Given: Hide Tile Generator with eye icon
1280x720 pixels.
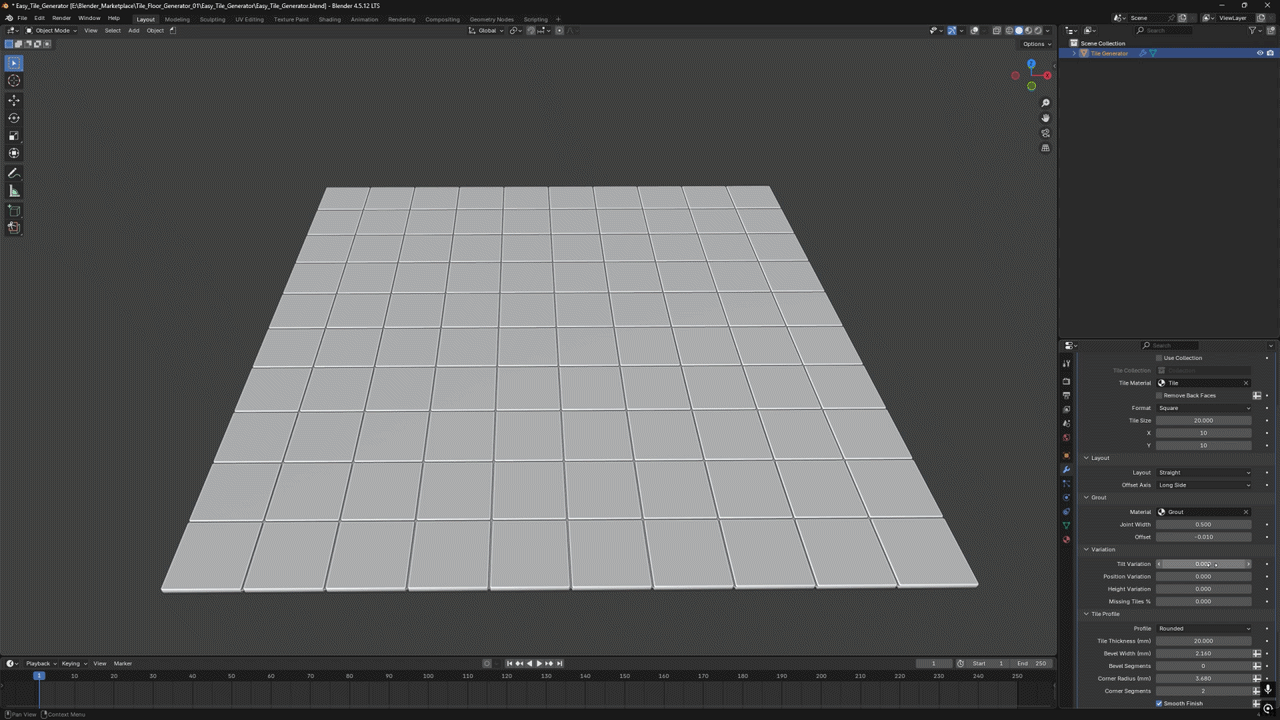Looking at the screenshot, I should click(1260, 53).
